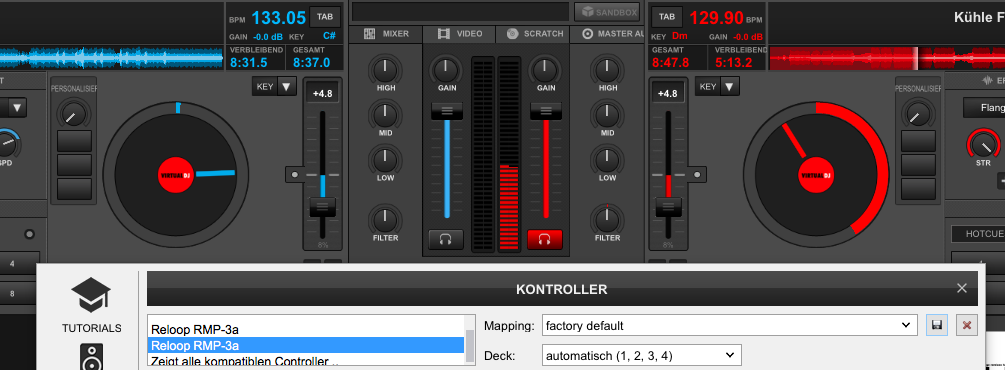Open the right deck KEY dropdown arrow
The height and width of the screenshot is (370, 1005).
click(730, 87)
